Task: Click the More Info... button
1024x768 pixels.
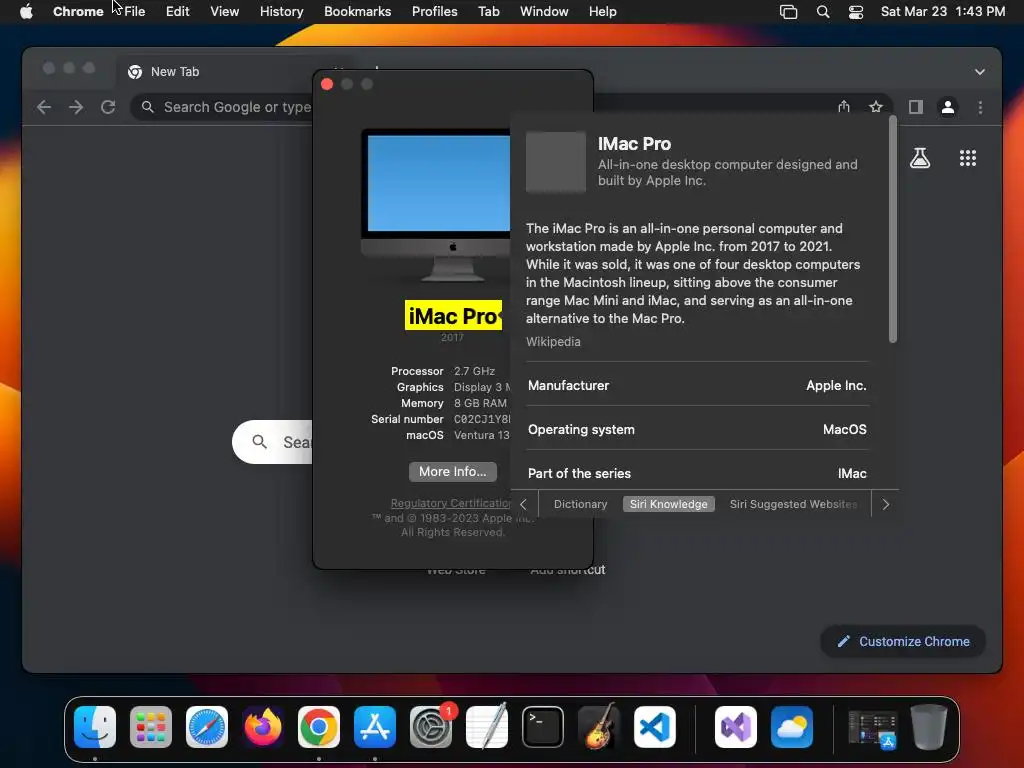Action: click(453, 472)
